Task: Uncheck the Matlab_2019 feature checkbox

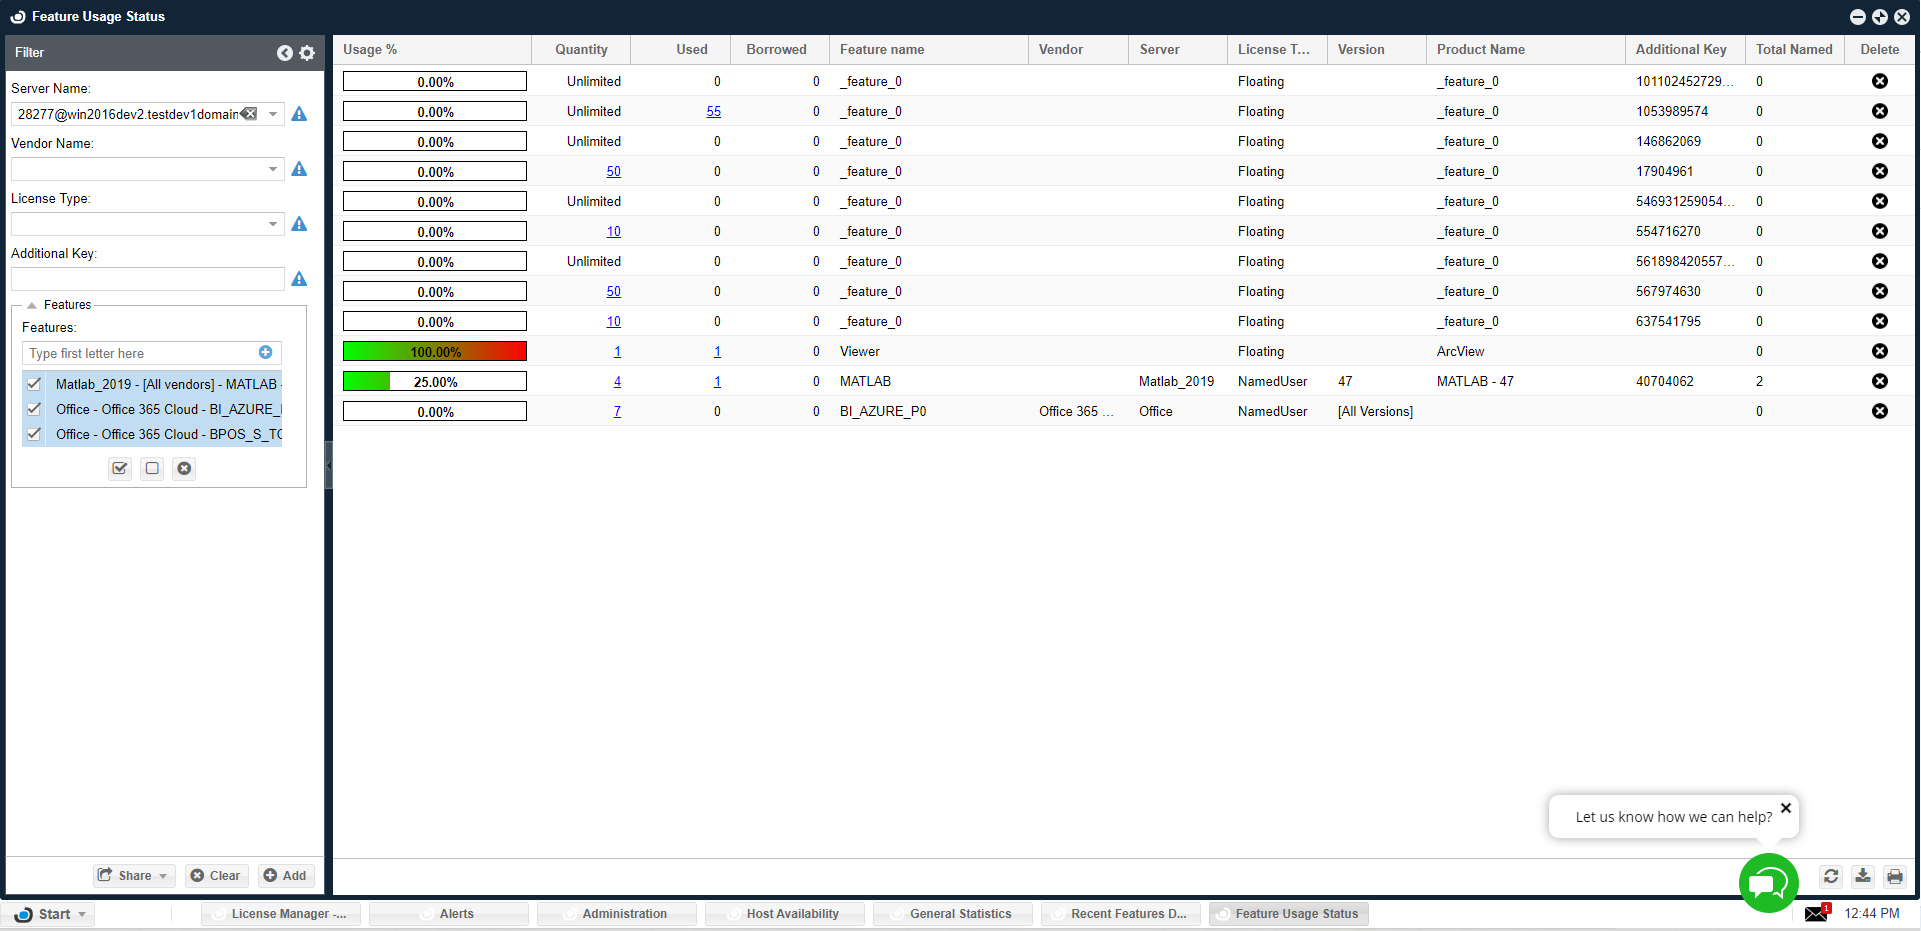Action: 34,384
